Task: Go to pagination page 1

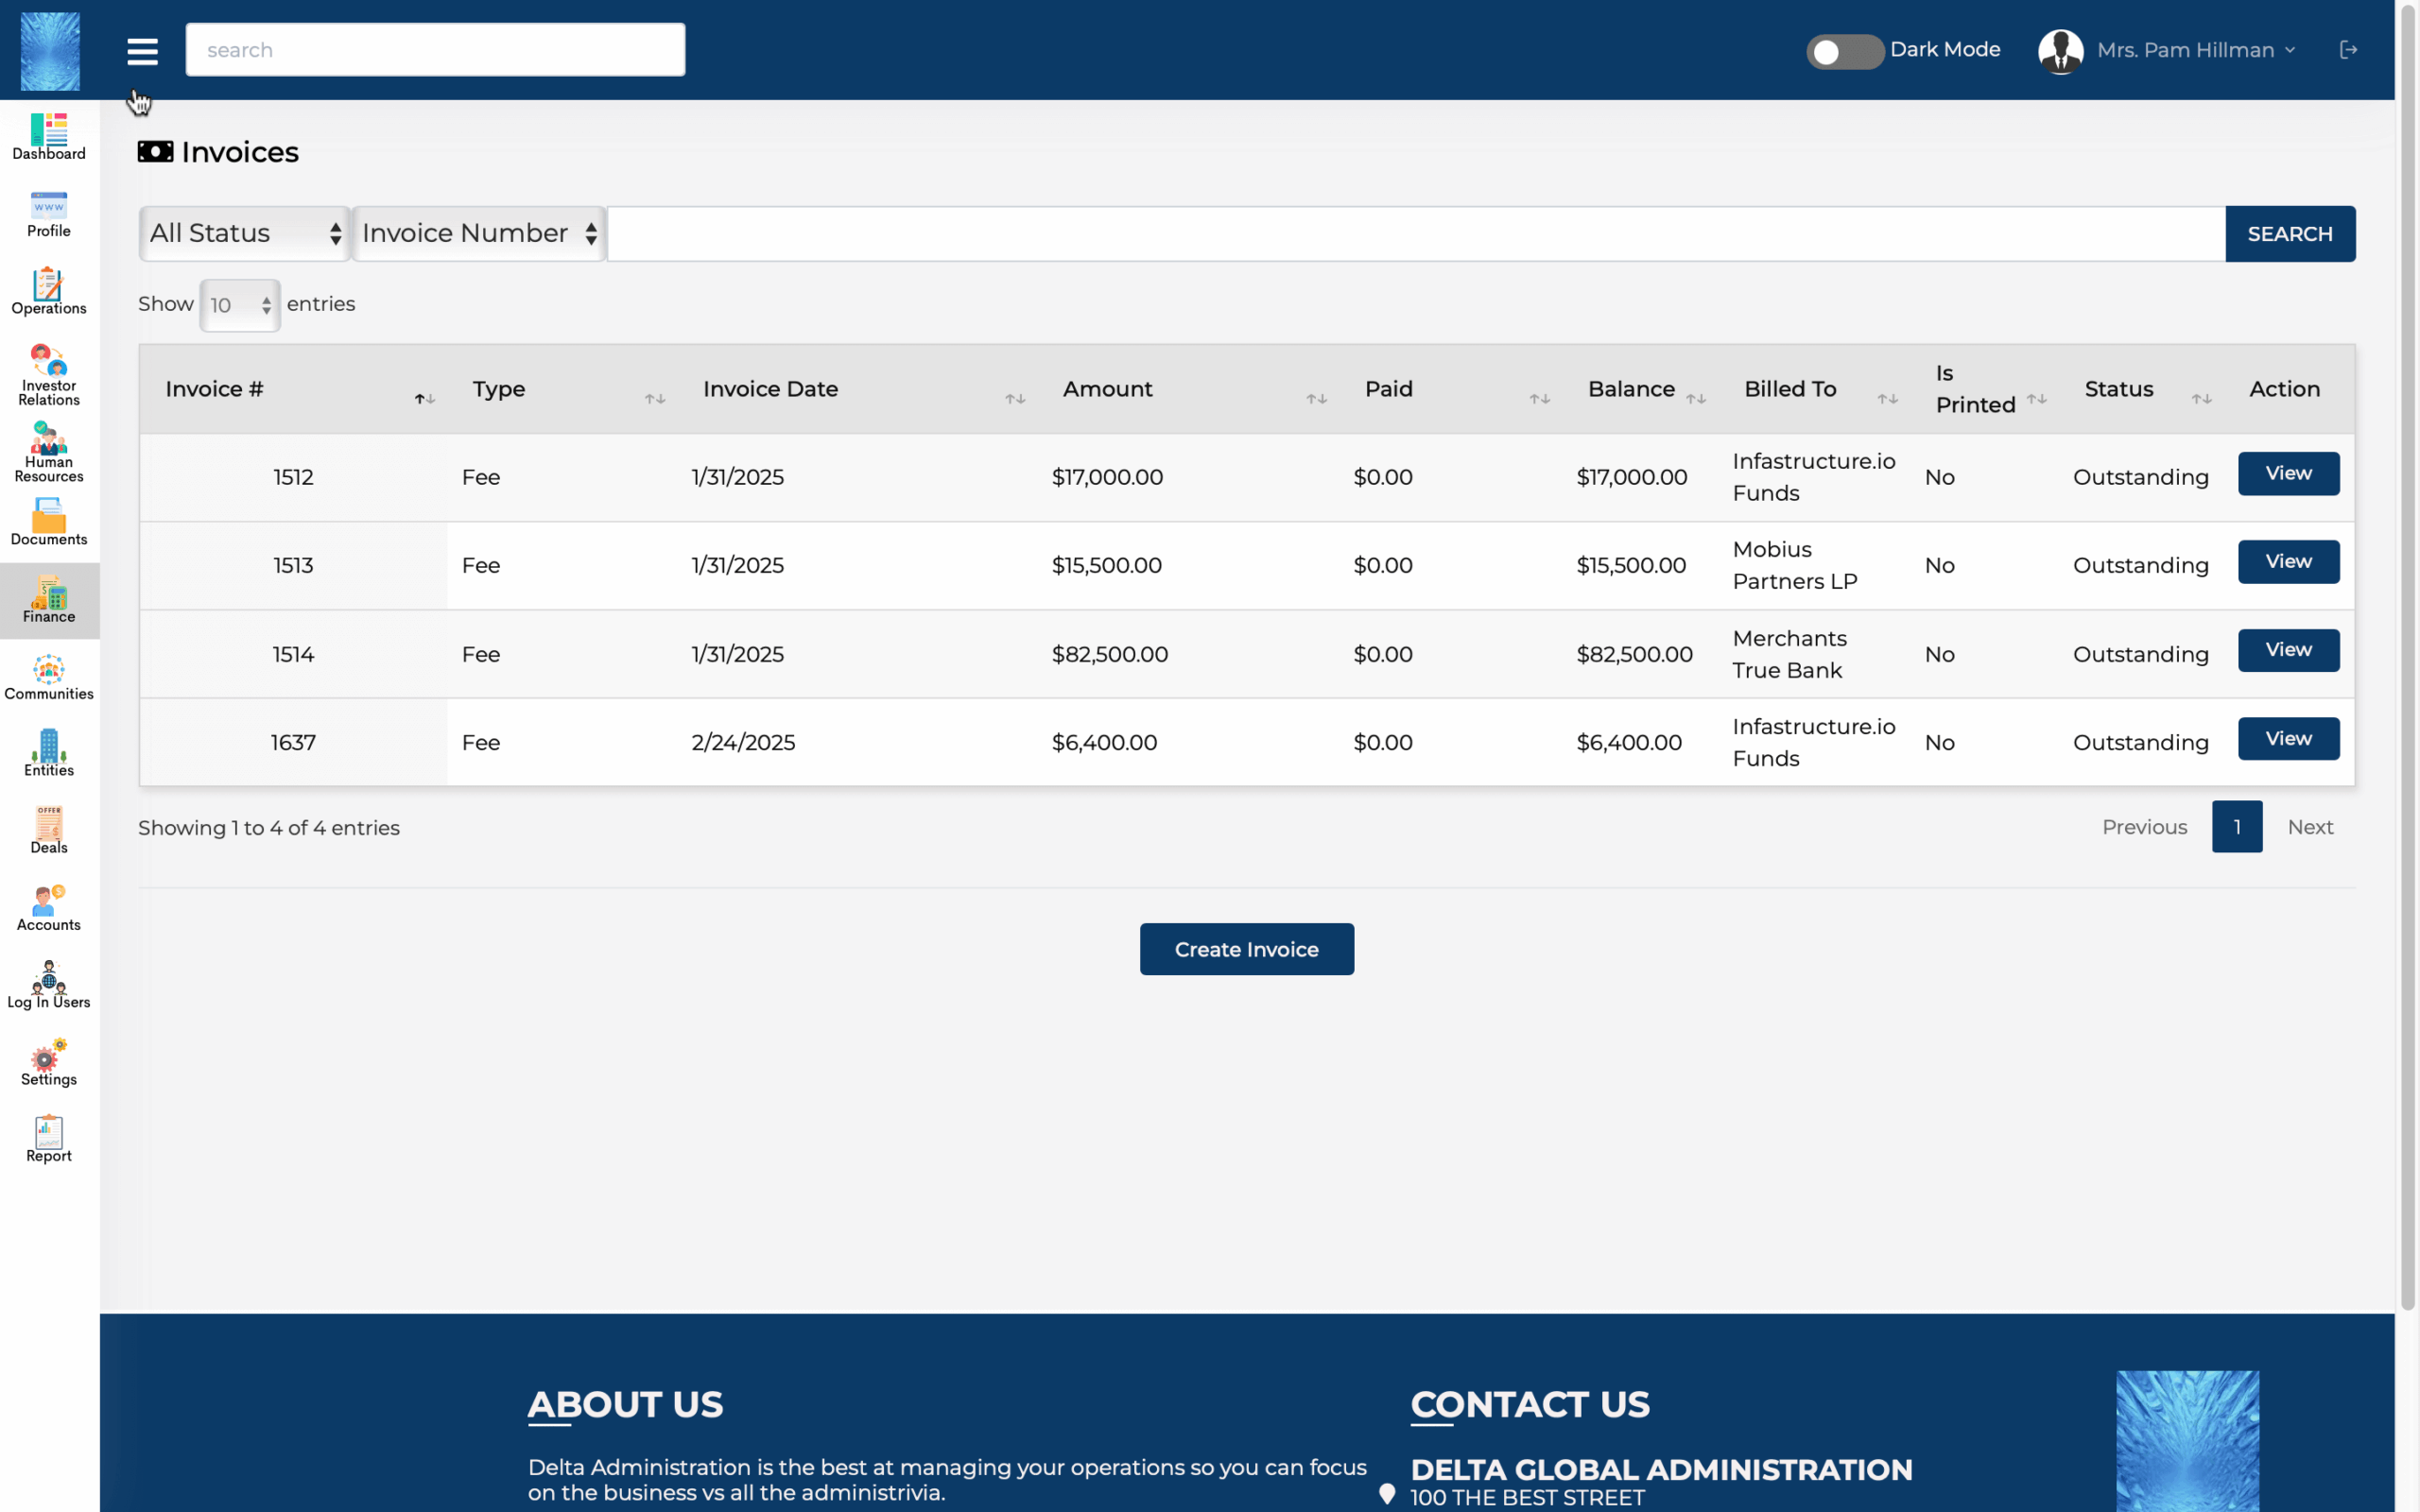Action: pyautogui.click(x=2236, y=827)
